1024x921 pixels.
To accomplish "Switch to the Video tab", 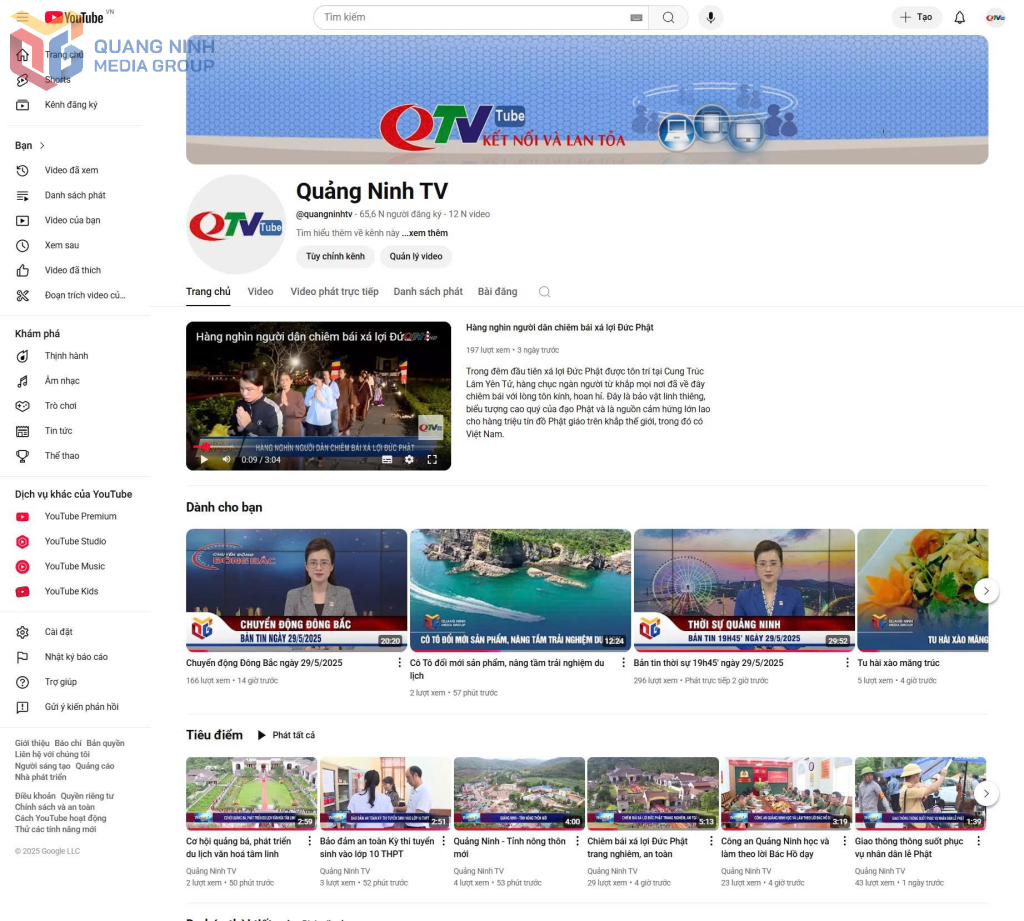I will click(x=260, y=292).
